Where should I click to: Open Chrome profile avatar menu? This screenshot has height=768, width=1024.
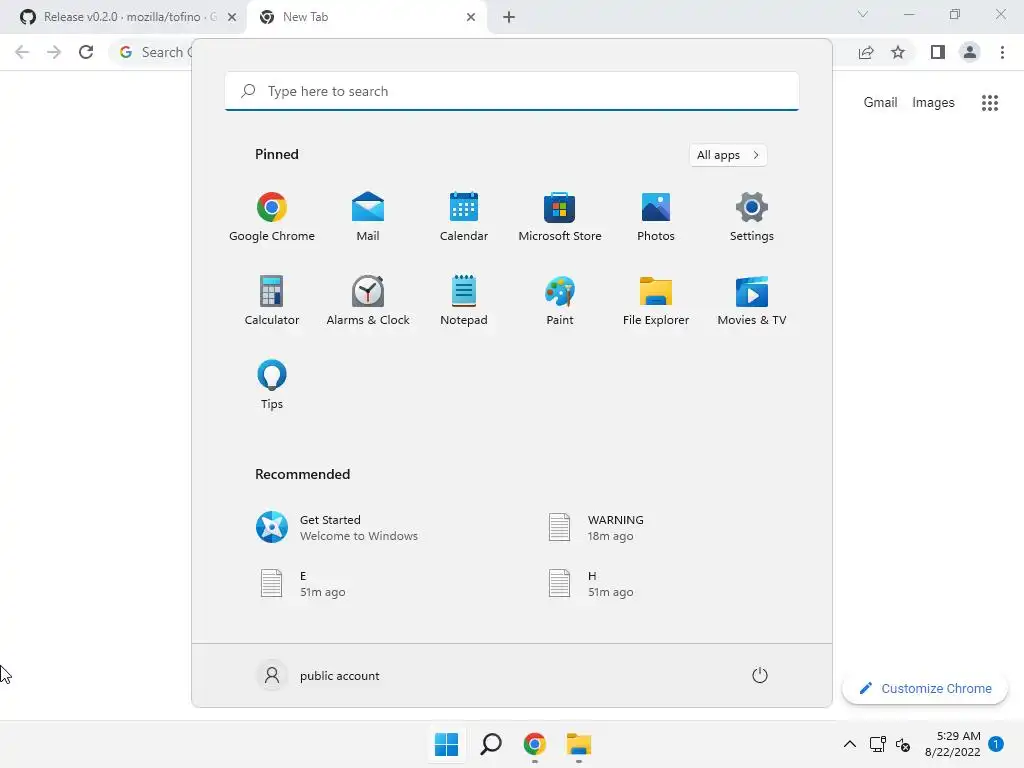(970, 52)
